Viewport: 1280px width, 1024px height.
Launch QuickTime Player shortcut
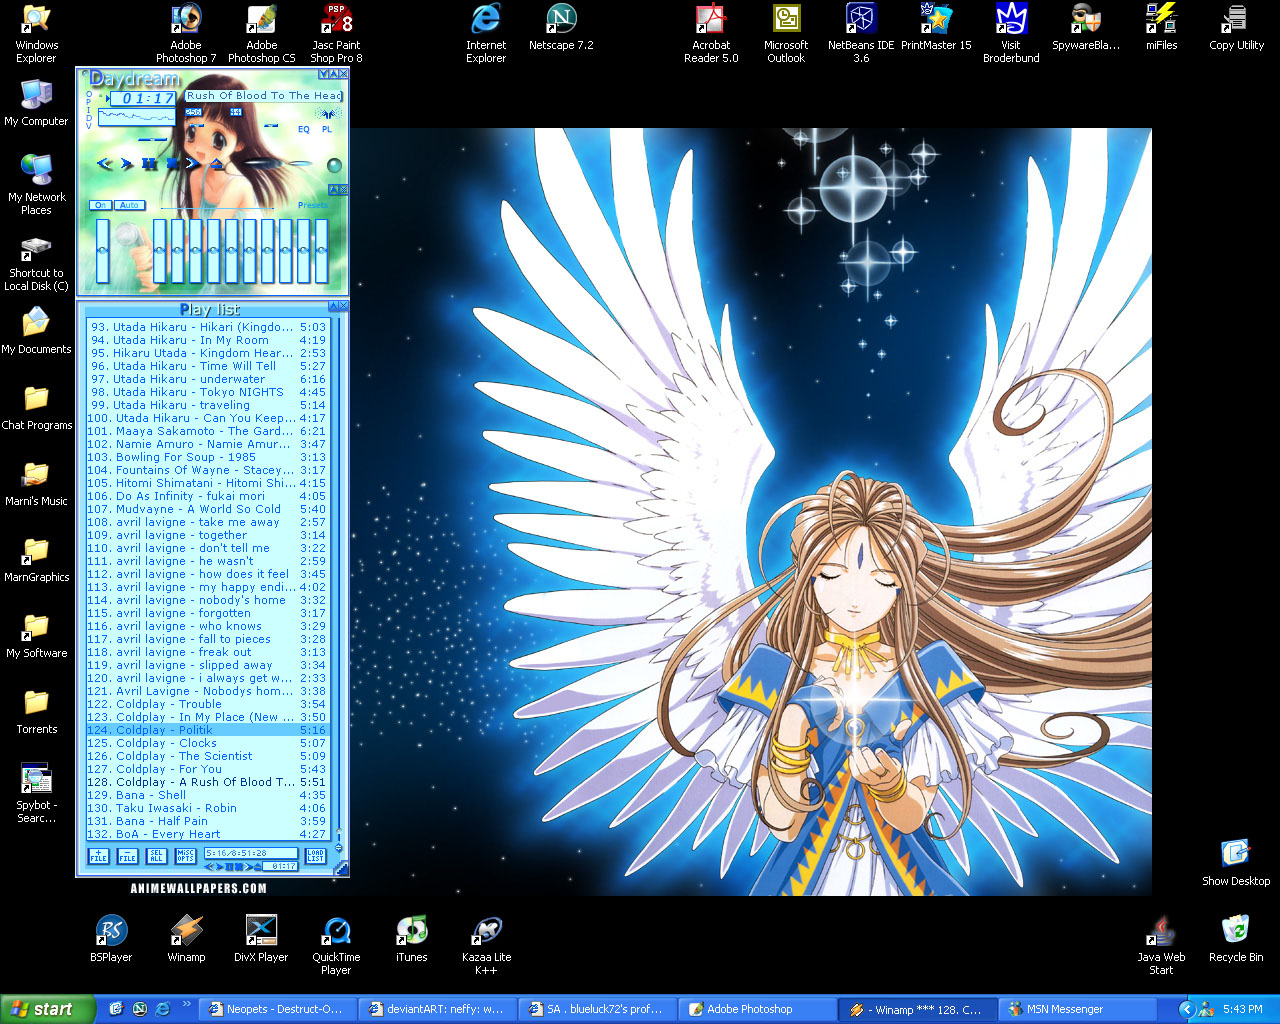tap(336, 945)
